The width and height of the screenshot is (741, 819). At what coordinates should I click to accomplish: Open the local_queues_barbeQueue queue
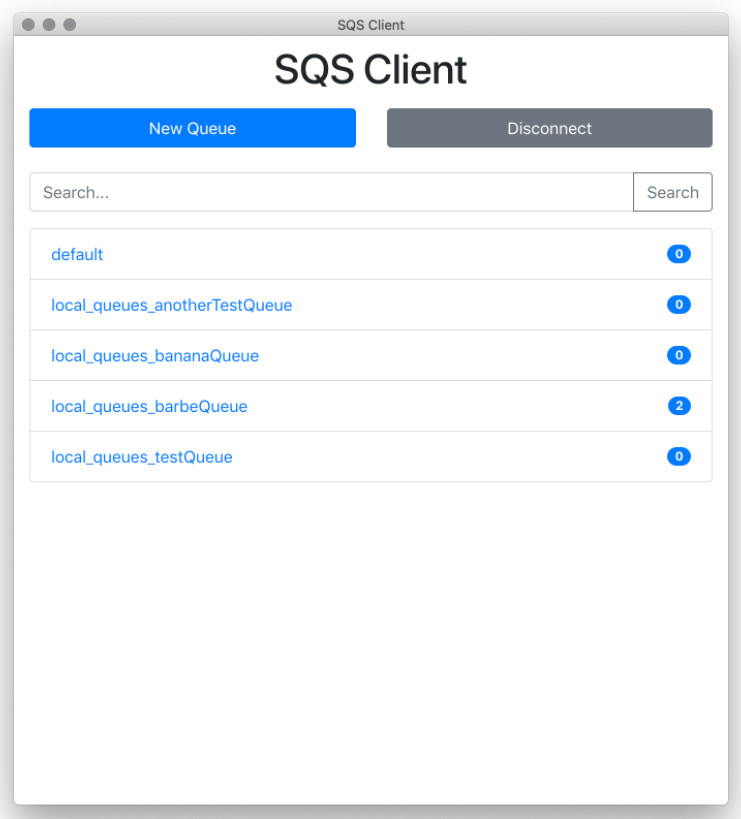pos(149,406)
